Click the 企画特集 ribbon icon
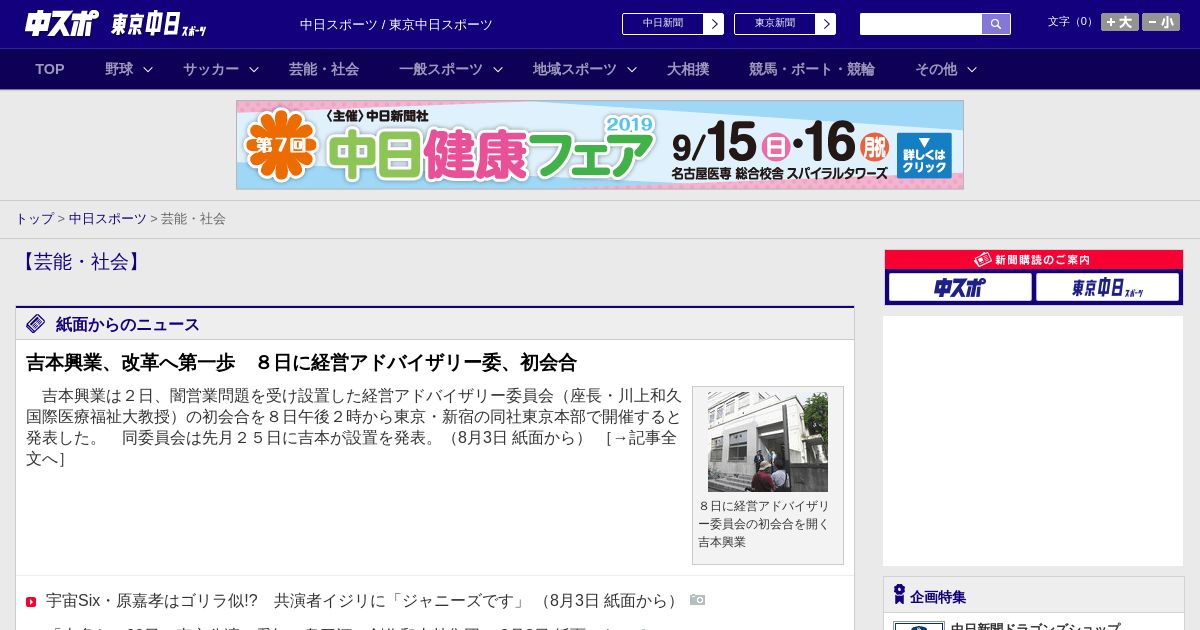This screenshot has height=630, width=1200. coord(899,595)
